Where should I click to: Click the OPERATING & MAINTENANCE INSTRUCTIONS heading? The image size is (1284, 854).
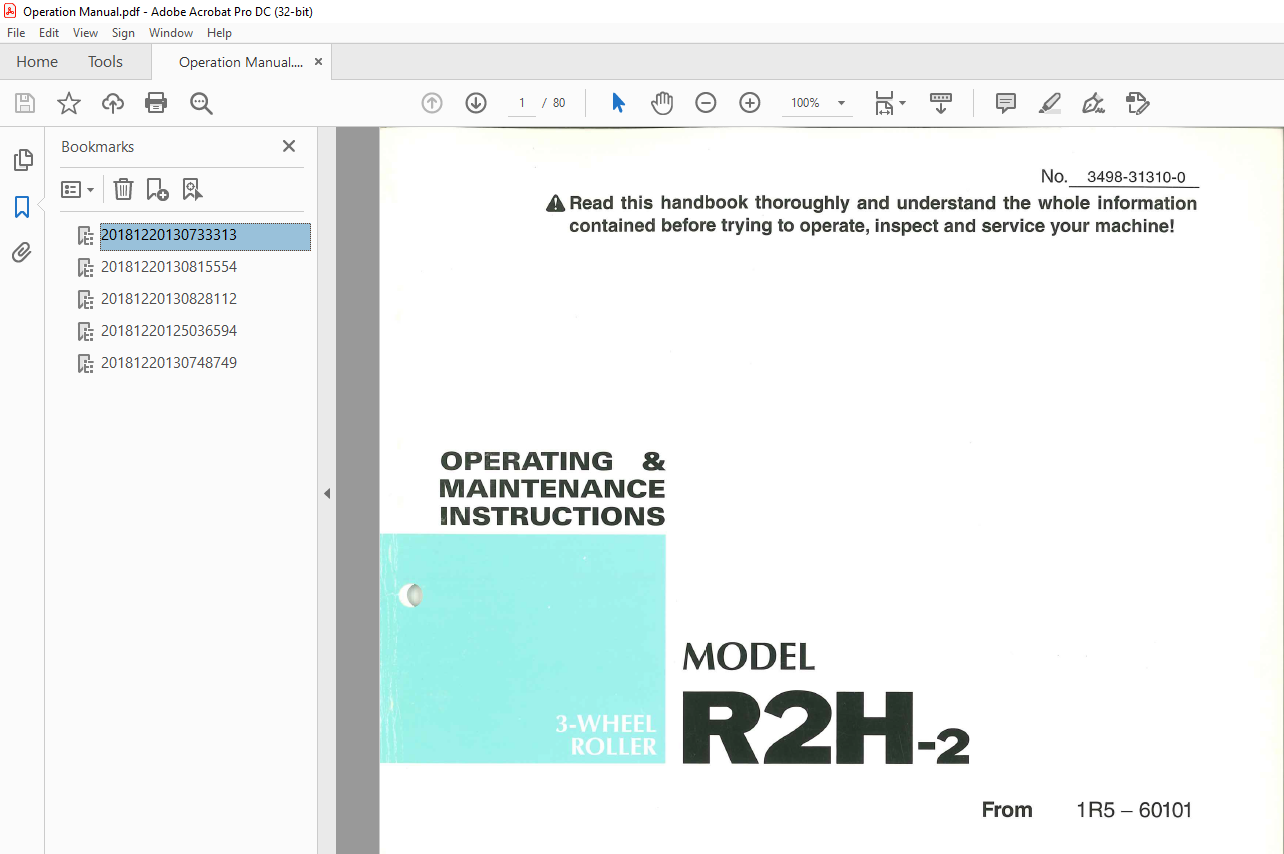click(552, 489)
